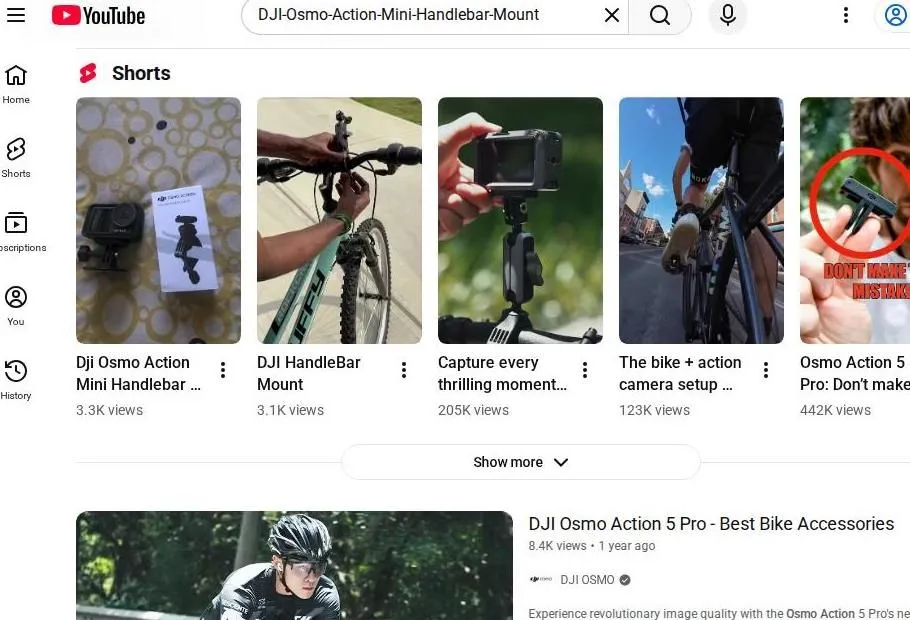The height and width of the screenshot is (620, 910).
Task: Clear the search box with X
Action: pos(612,15)
